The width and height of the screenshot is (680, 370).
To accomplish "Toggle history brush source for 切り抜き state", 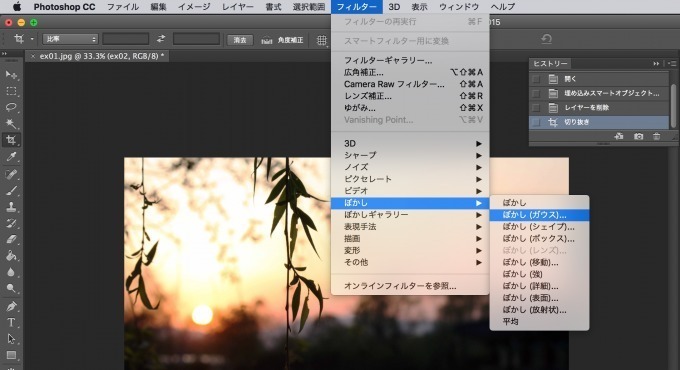I will coord(536,122).
